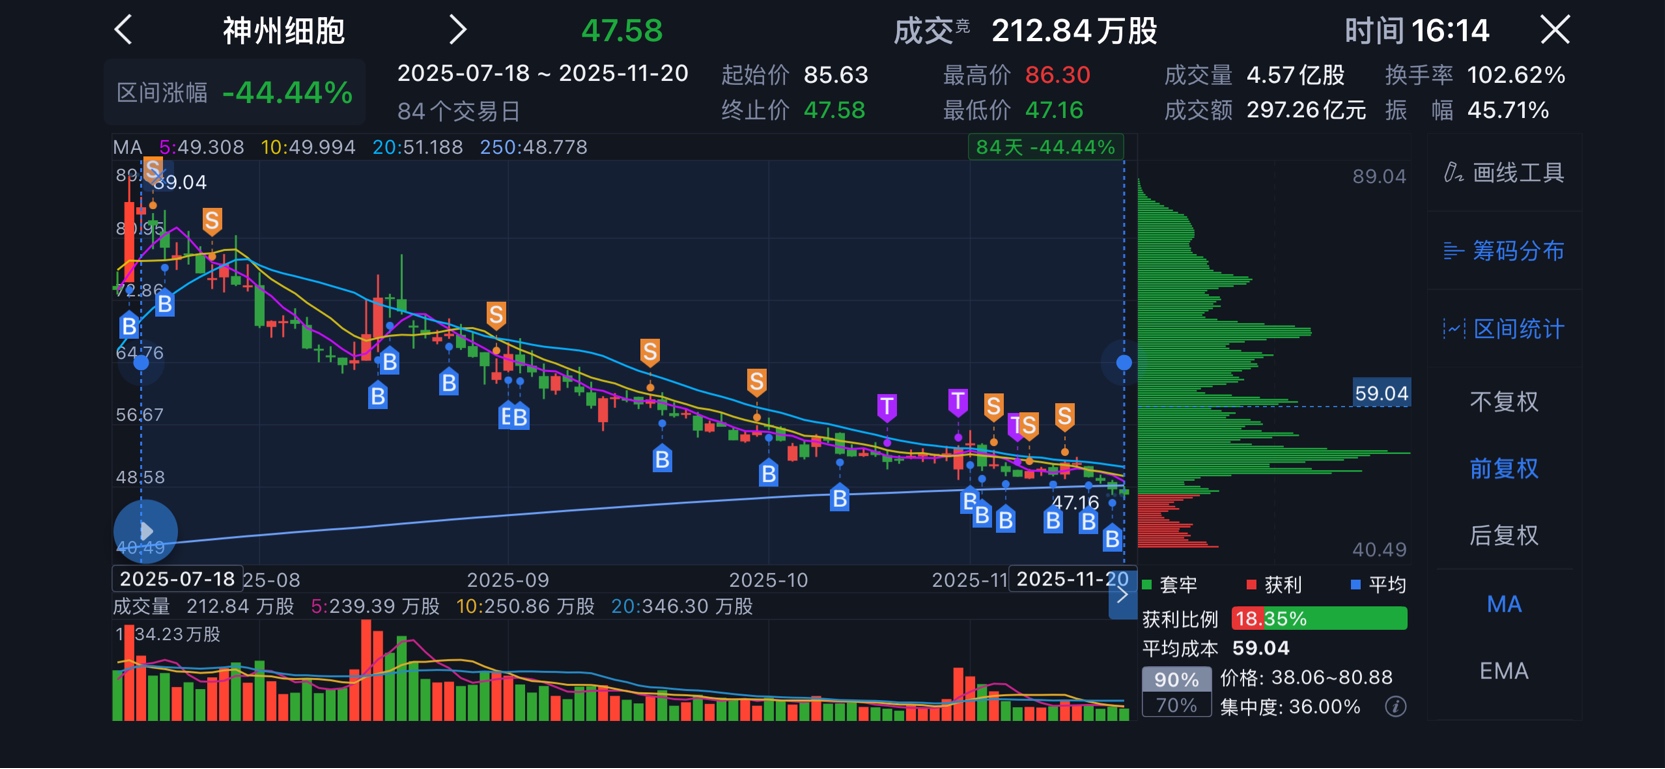1665x769 pixels.
Task: Click the 84个交易日 text
Action: (x=459, y=111)
